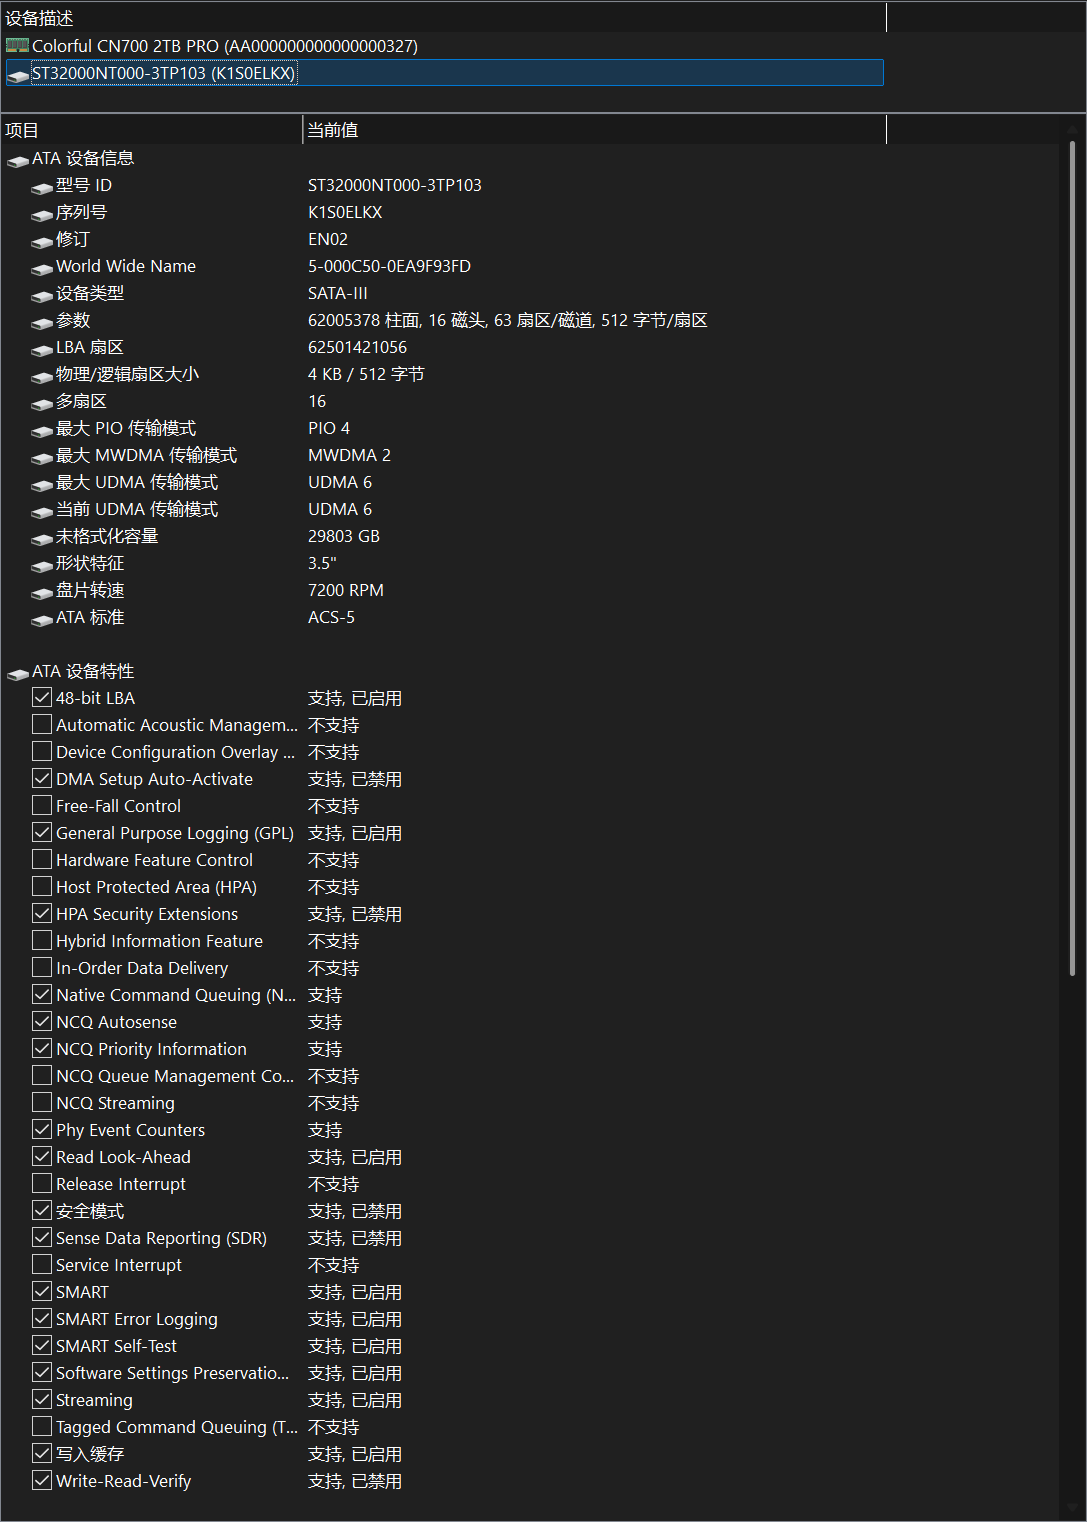This screenshot has height=1522, width=1087.
Task: Toggle the SMART checkbox
Action: (41, 1291)
